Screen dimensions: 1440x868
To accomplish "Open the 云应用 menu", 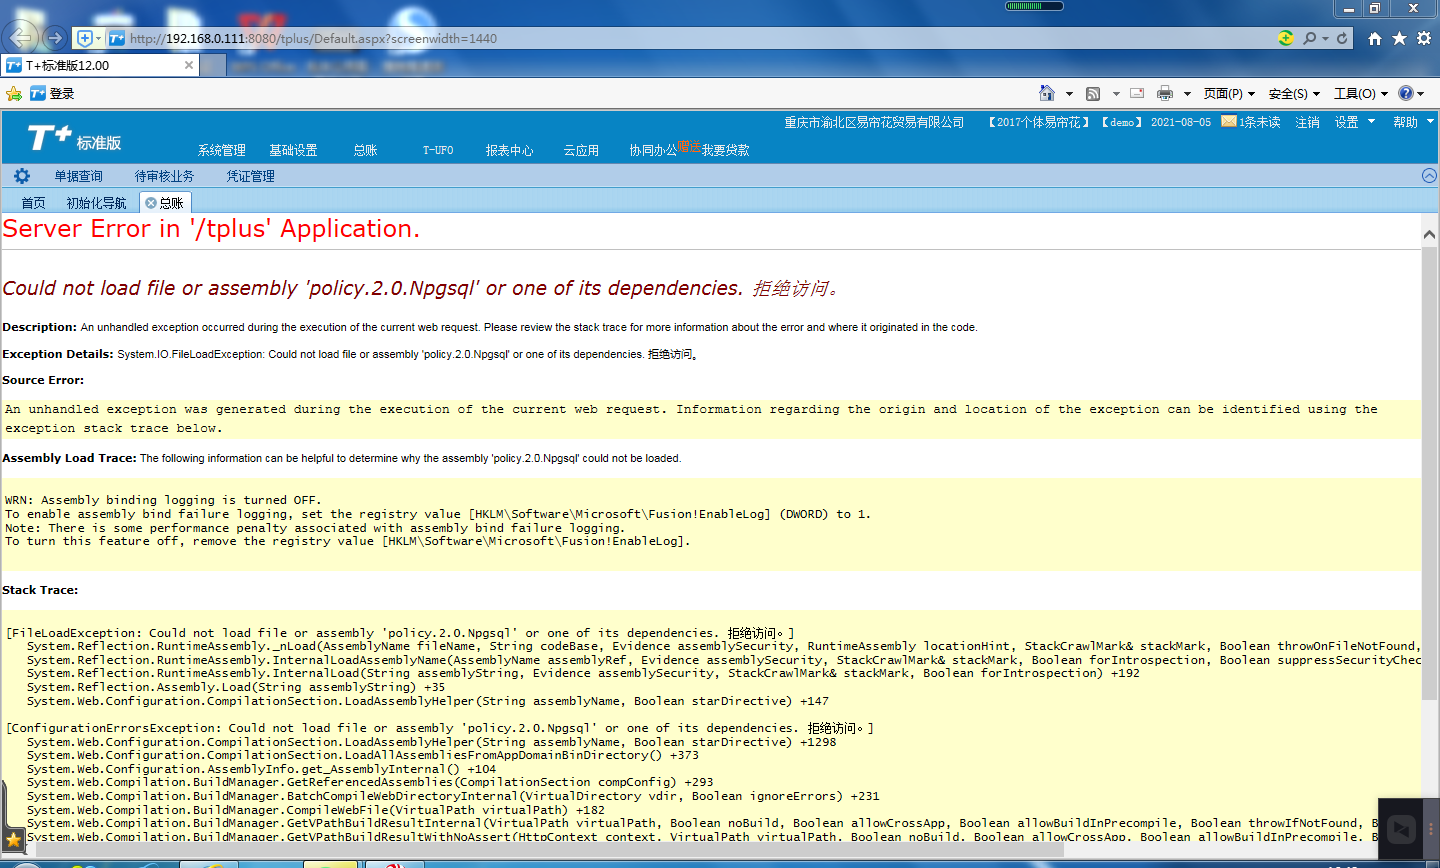I will 581,150.
